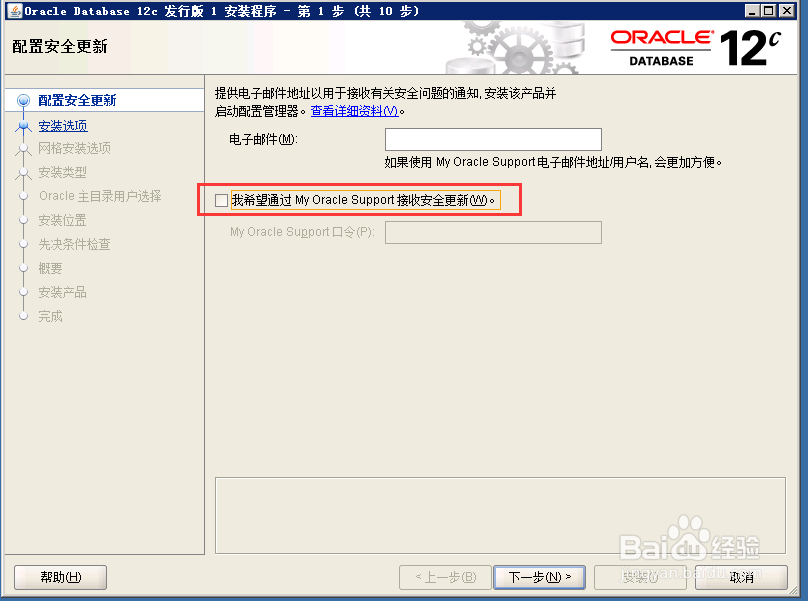The image size is (808, 601).
Task: Select 安装选项 in the step tree
Action: click(x=65, y=124)
